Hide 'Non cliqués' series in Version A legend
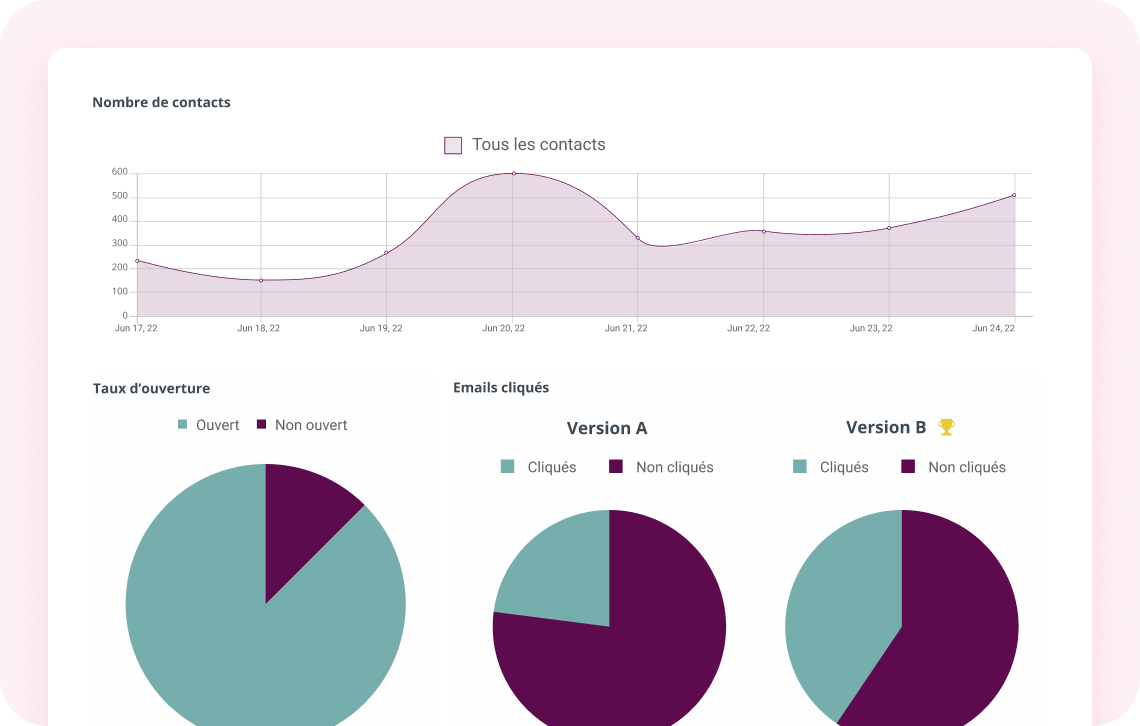Image resolution: width=1140 pixels, height=726 pixels. tap(616, 467)
